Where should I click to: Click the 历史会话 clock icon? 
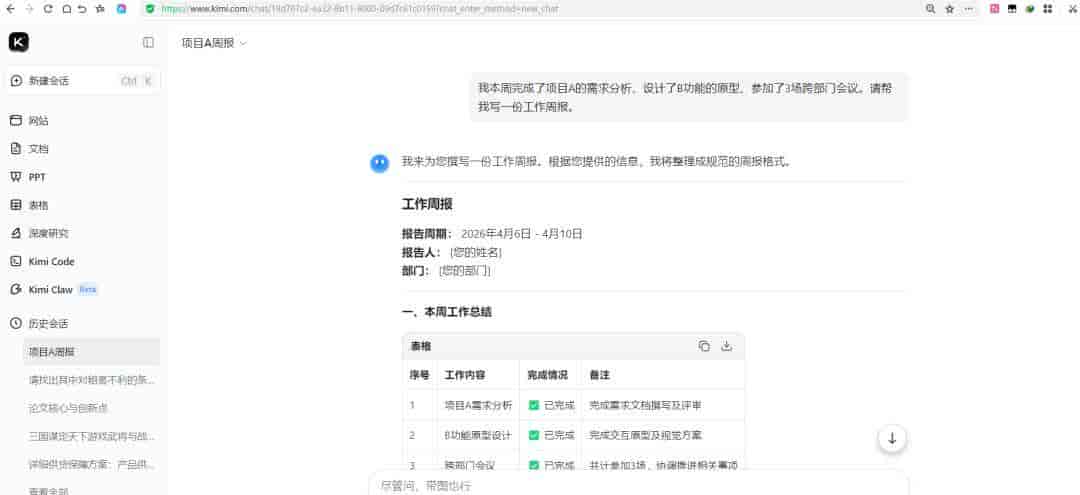16,324
